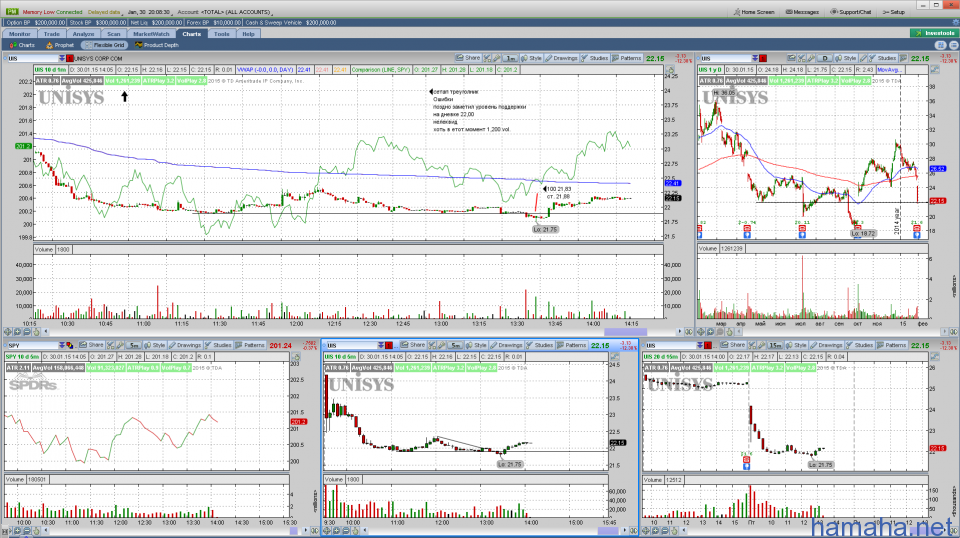960x538 pixels.
Task: Open the Analyze tab
Action: pos(83,34)
